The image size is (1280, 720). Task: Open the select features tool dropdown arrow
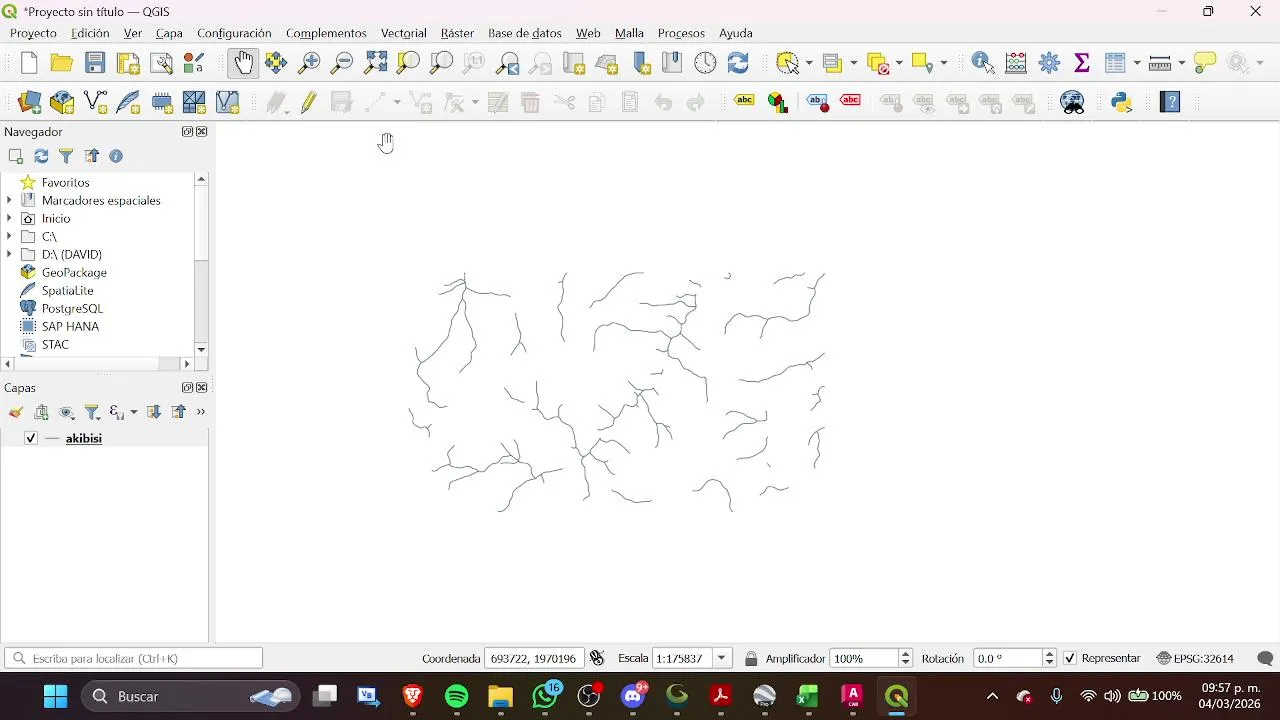809,63
